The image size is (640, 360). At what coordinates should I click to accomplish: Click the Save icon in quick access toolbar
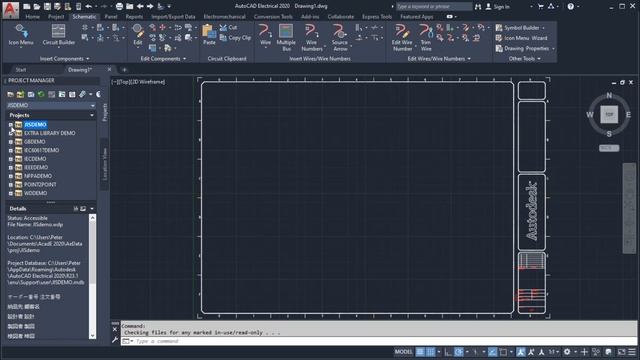47,6
